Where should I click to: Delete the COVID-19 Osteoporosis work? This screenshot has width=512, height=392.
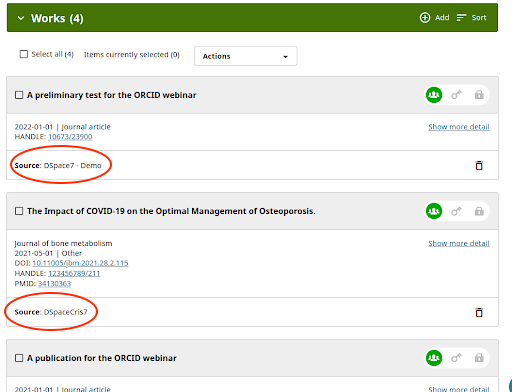[x=479, y=312]
